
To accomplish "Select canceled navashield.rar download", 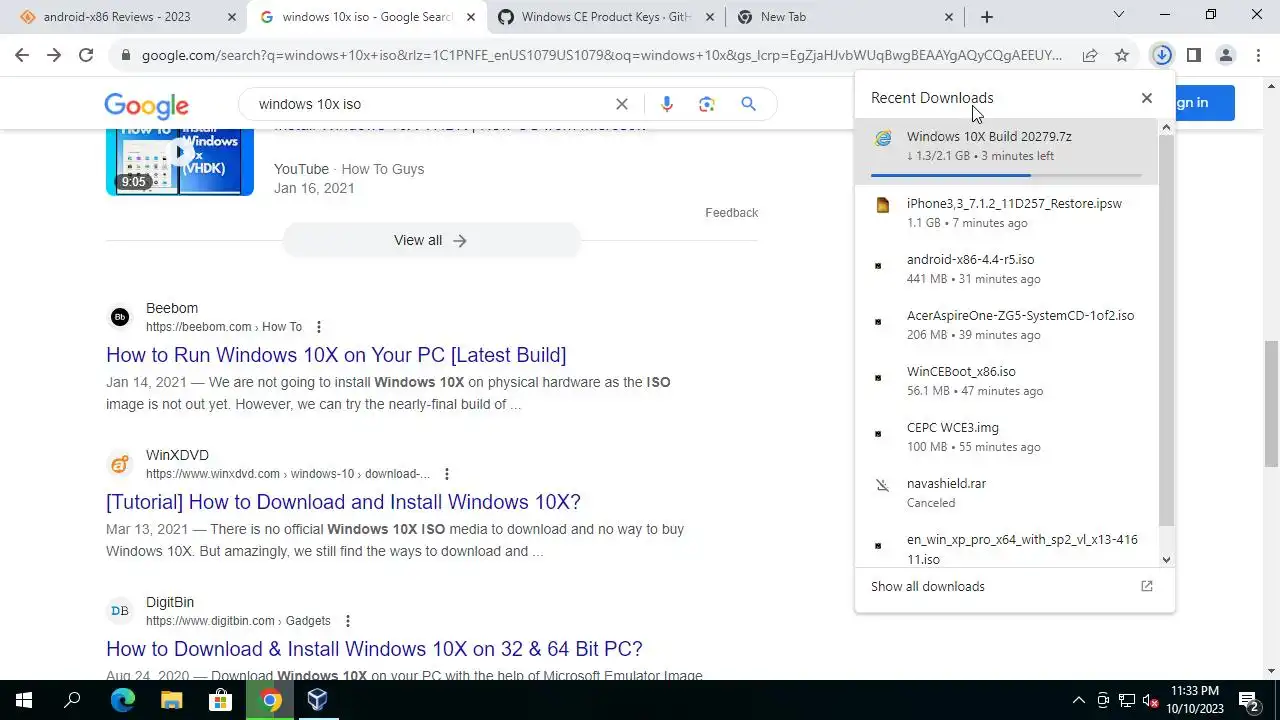I will (x=1007, y=493).
